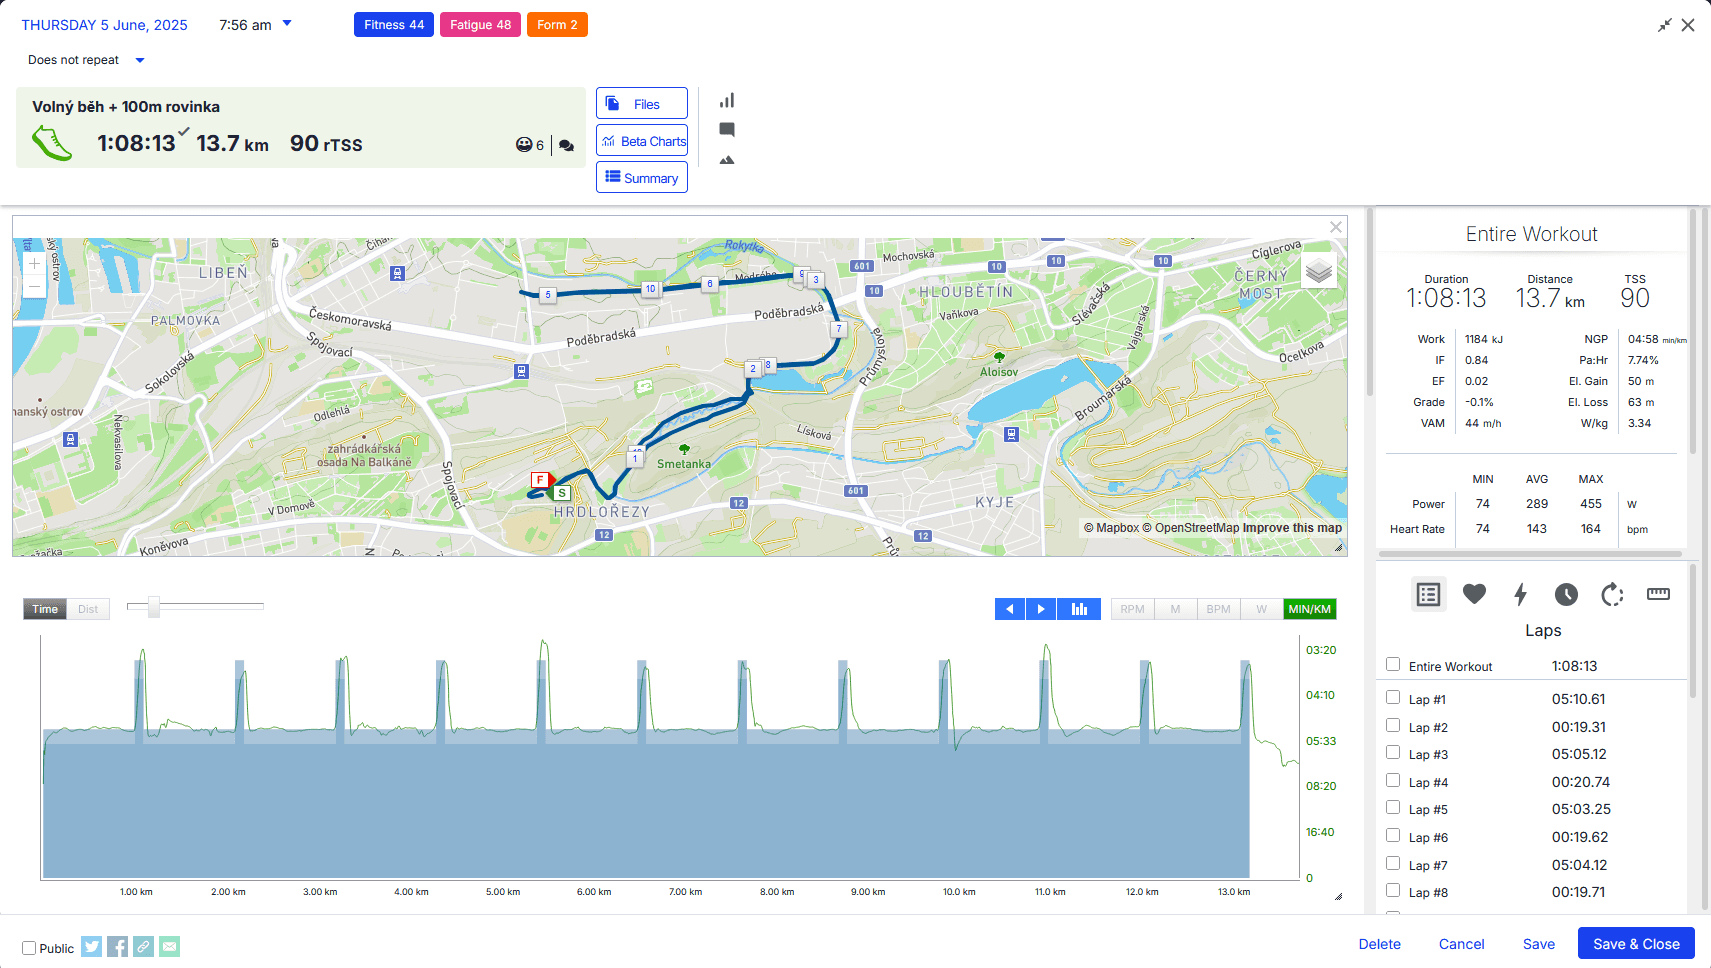Click the start marker S on map

(x=562, y=493)
